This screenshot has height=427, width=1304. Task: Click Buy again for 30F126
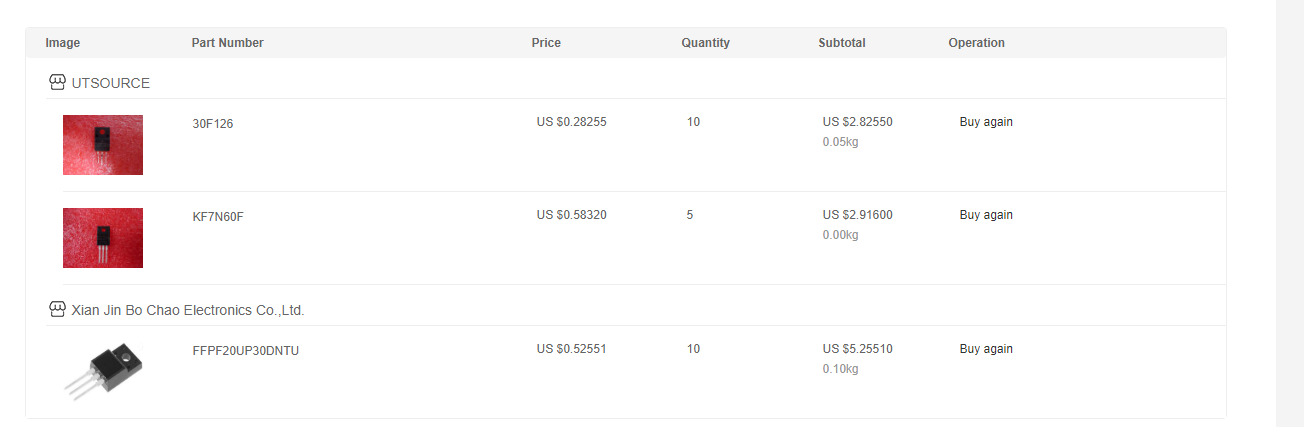pyautogui.click(x=986, y=122)
